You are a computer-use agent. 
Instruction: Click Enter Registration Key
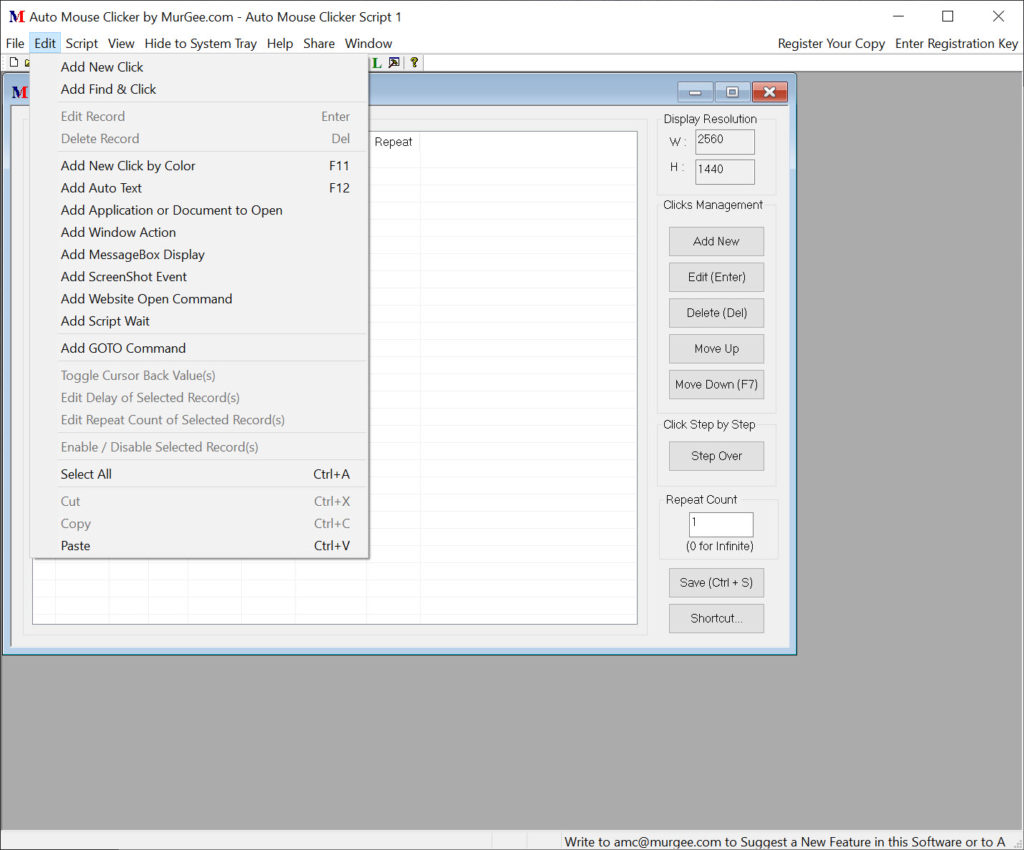pos(956,43)
